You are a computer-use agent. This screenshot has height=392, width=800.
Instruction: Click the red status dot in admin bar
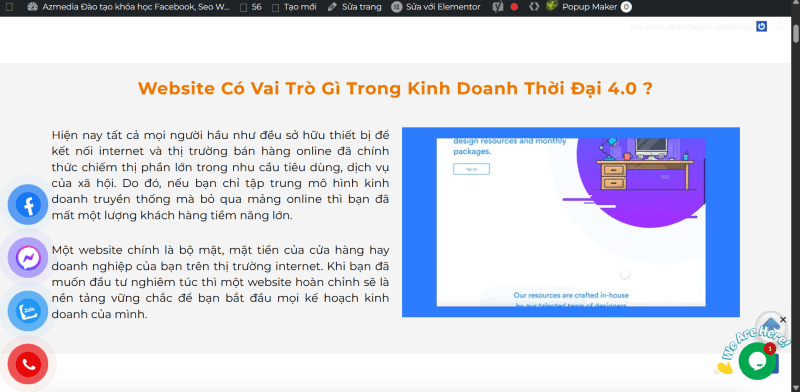pyautogui.click(x=514, y=7)
